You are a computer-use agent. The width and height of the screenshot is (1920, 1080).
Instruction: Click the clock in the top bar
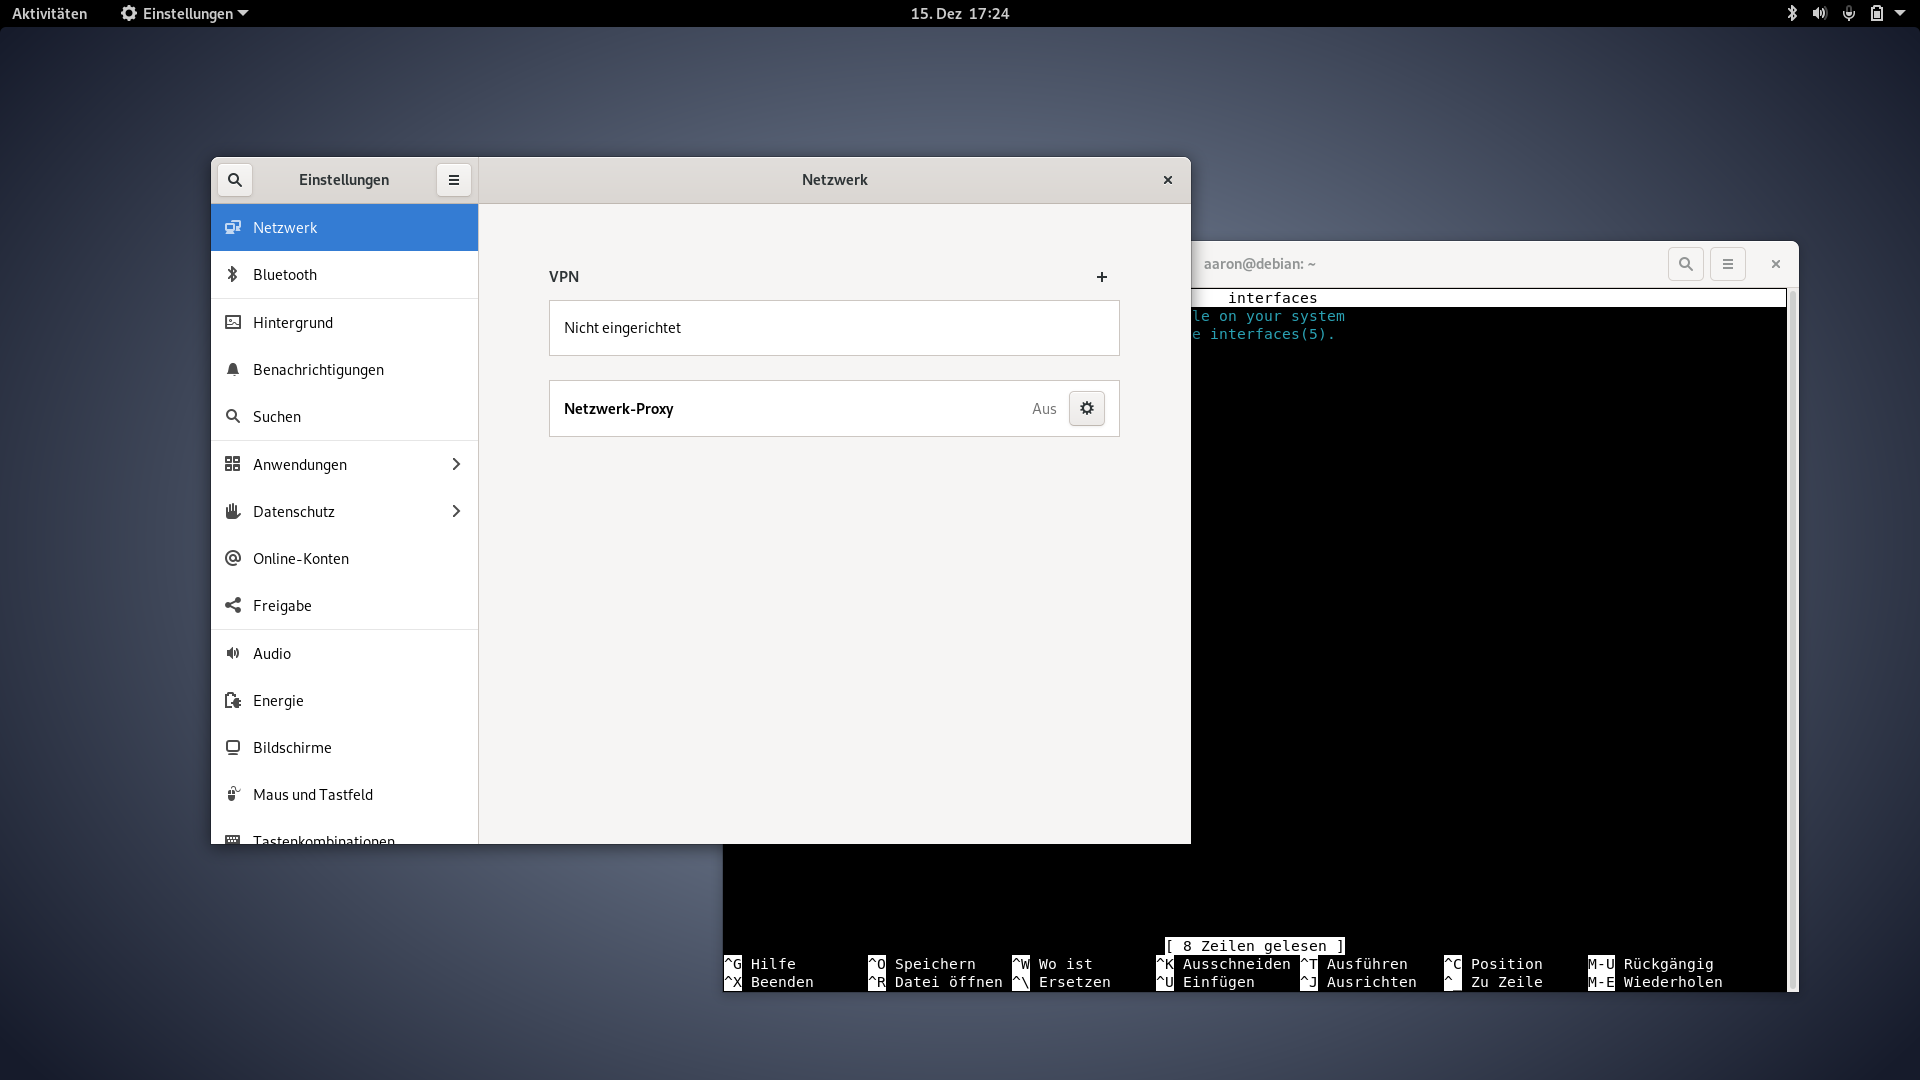(x=958, y=13)
